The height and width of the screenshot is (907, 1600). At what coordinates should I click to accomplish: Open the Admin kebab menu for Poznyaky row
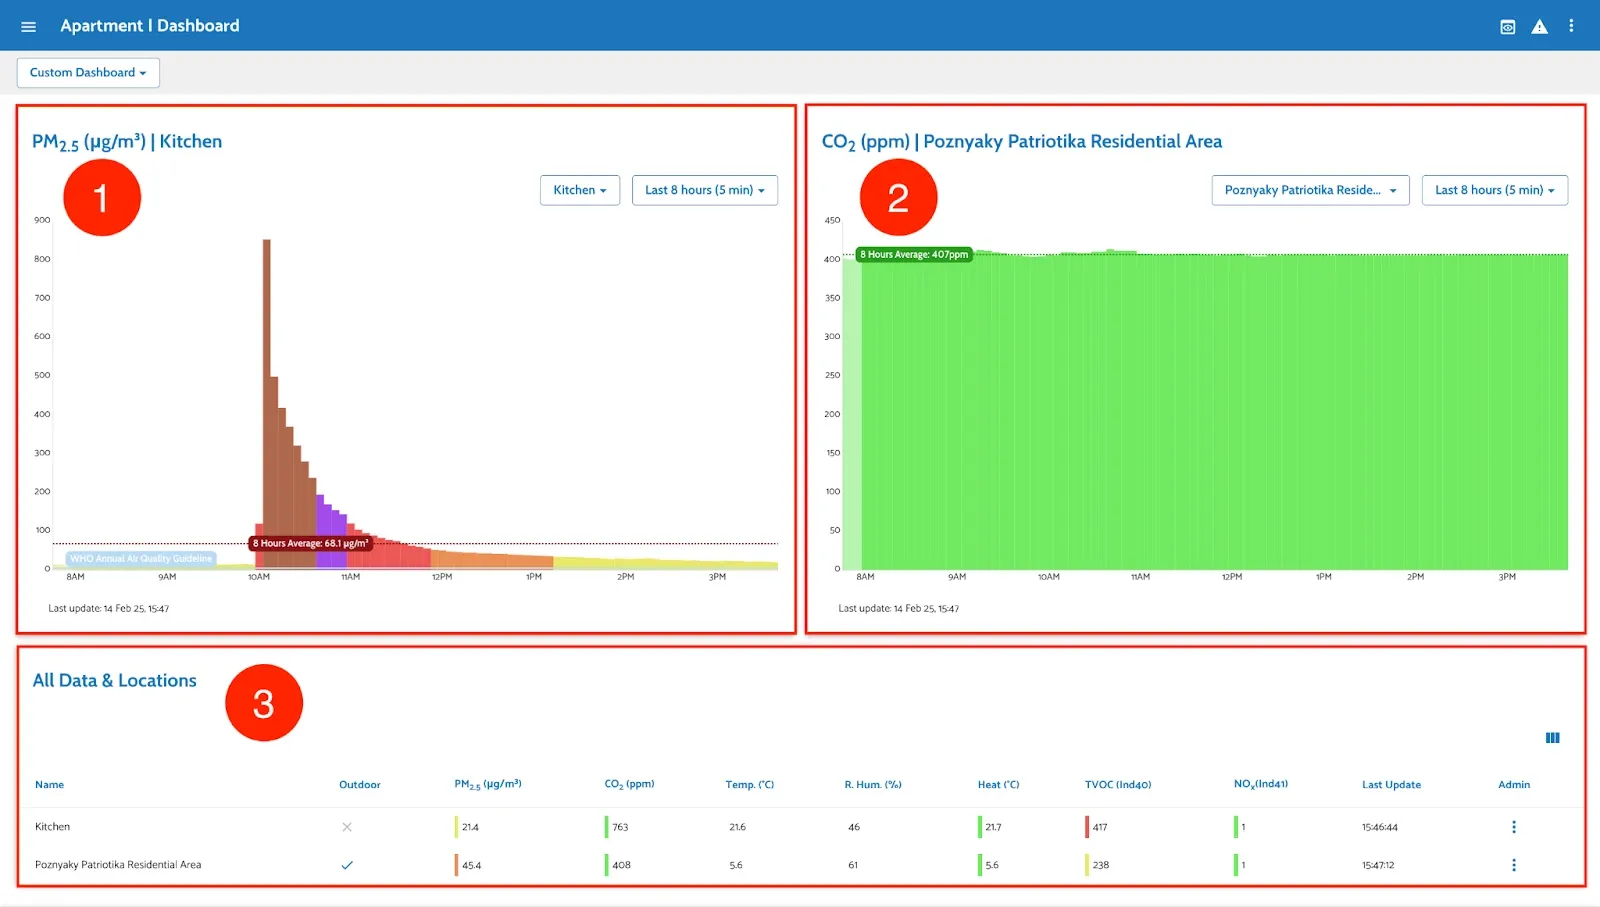click(x=1514, y=865)
